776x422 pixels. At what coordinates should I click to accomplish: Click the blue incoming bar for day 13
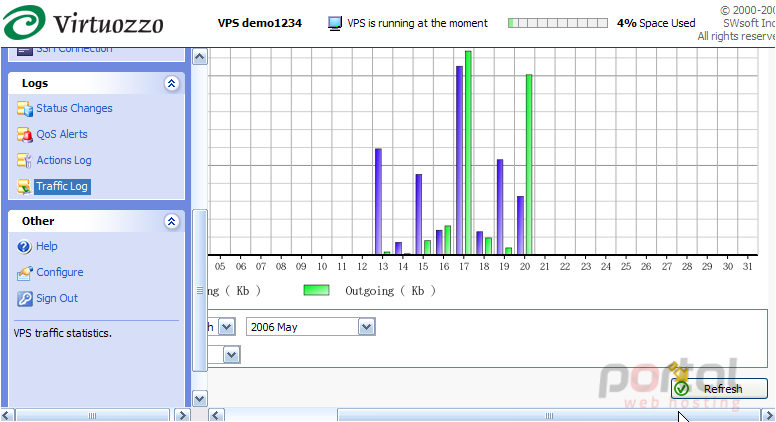[x=378, y=201]
